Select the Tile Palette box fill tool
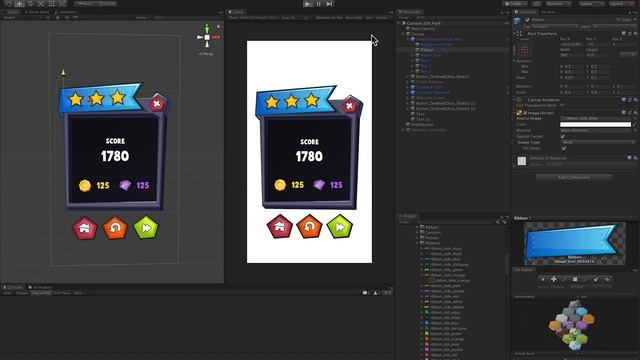Viewport: 640px width, 360px height. click(575, 279)
